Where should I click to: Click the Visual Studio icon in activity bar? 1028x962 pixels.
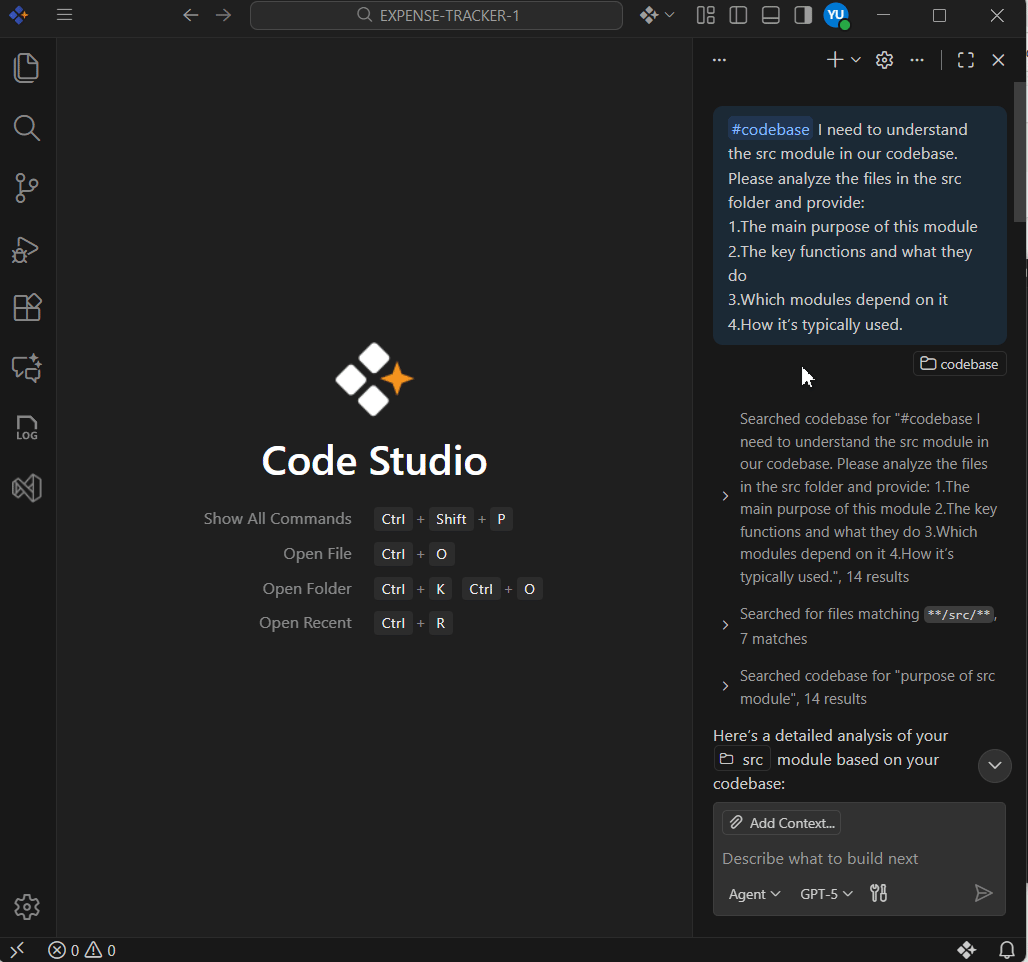point(26,488)
